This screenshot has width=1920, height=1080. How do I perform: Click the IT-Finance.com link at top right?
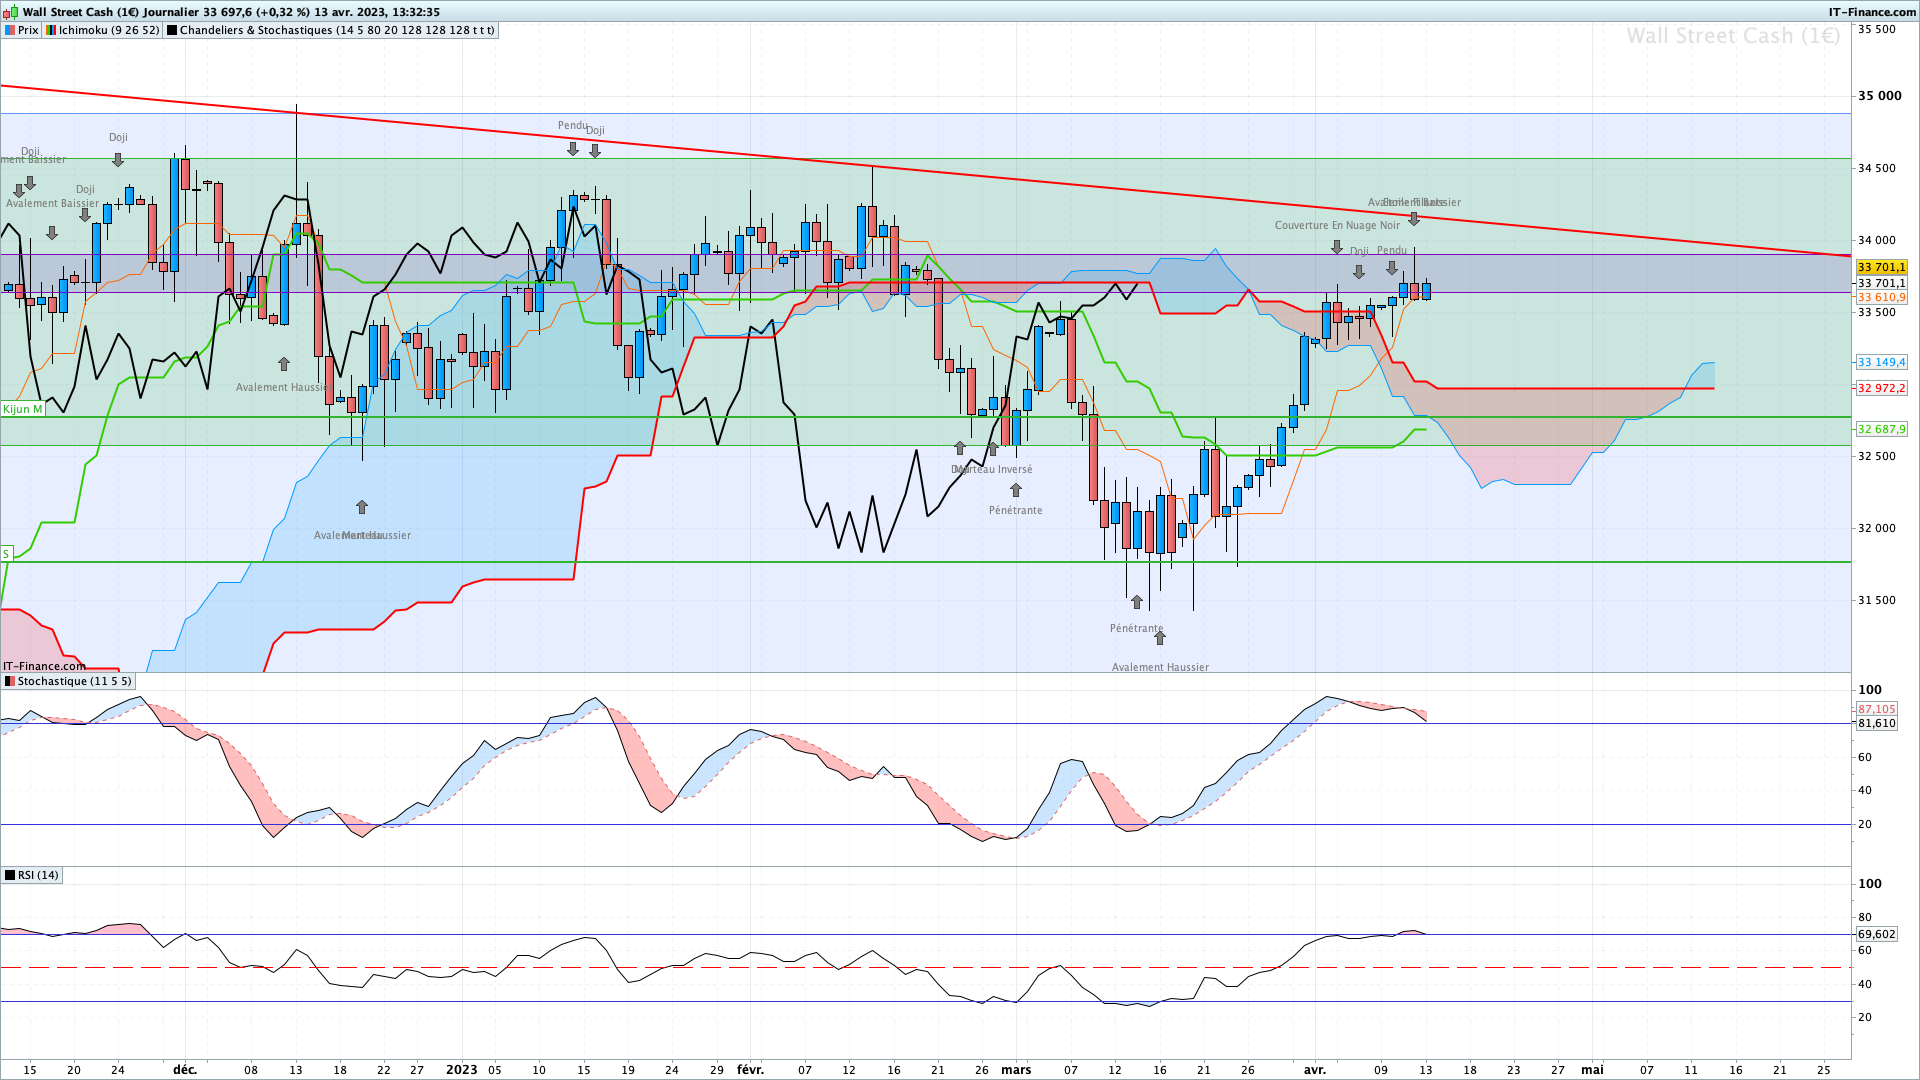[1872, 12]
